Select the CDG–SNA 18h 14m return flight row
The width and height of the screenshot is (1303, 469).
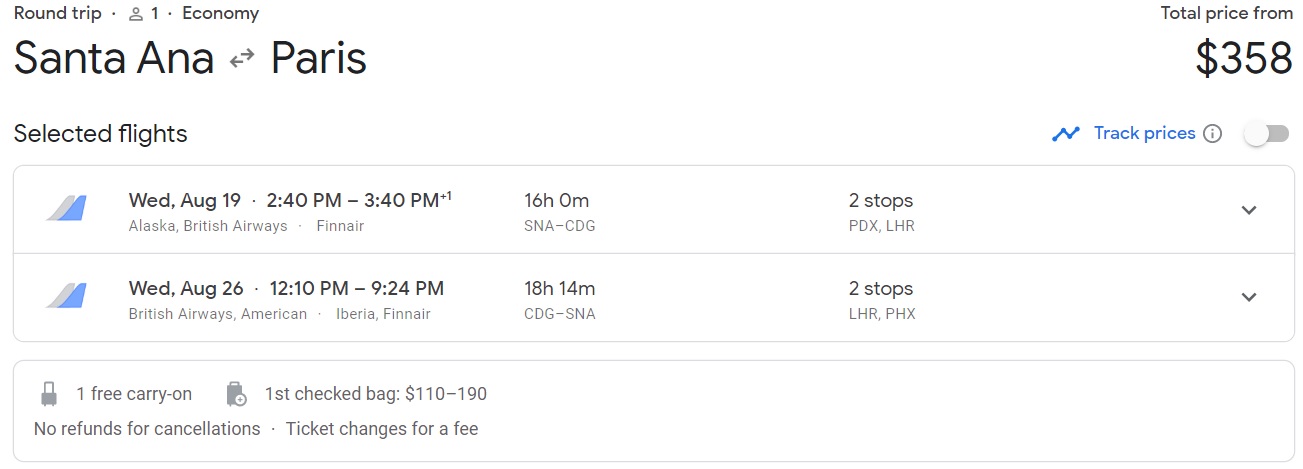560,297
